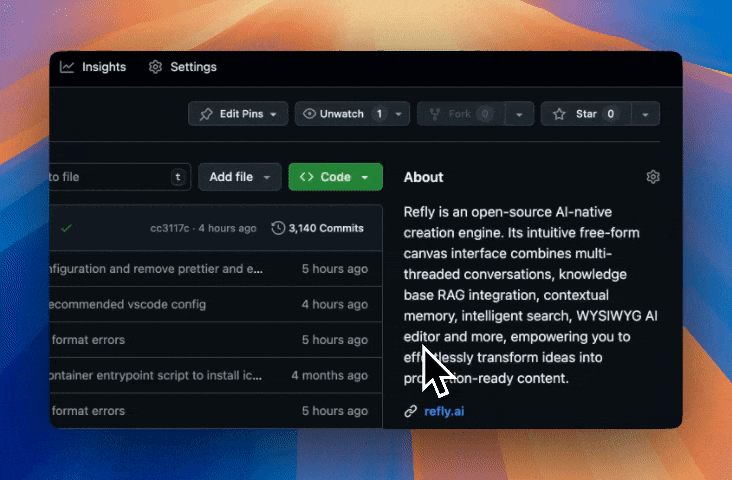Click the About heading

click(x=423, y=177)
